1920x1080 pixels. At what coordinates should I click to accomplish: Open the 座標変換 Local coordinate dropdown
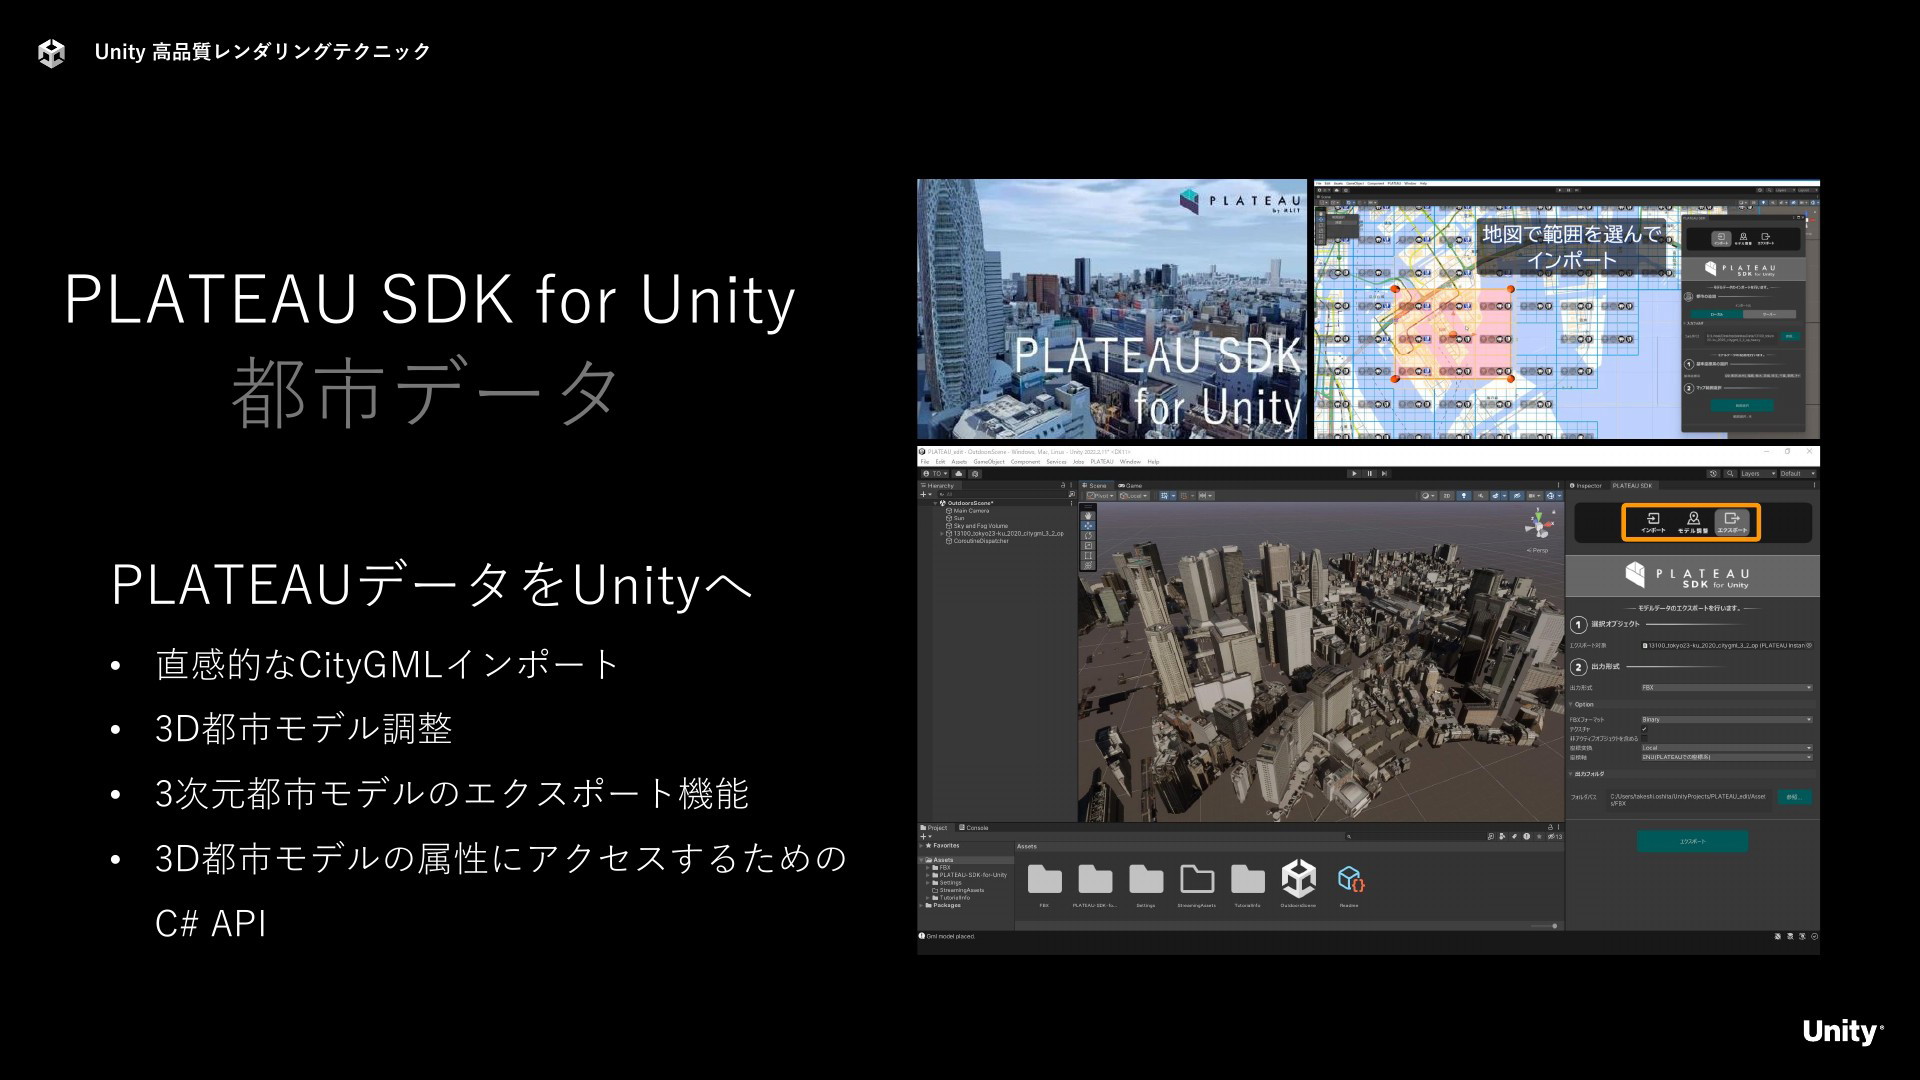(1727, 748)
